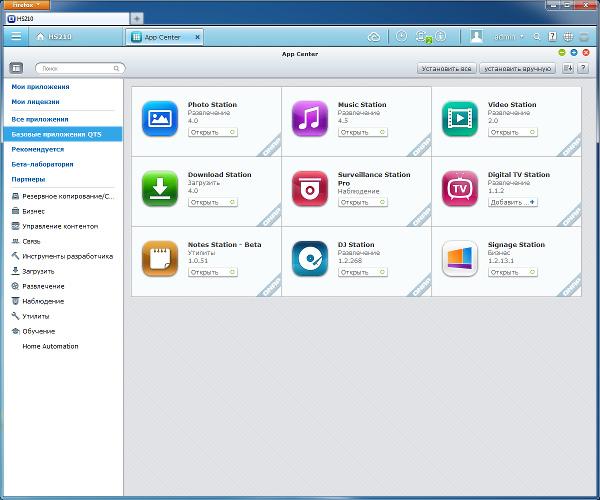Click the Photo Station app icon
600x500 pixels.
point(160,118)
